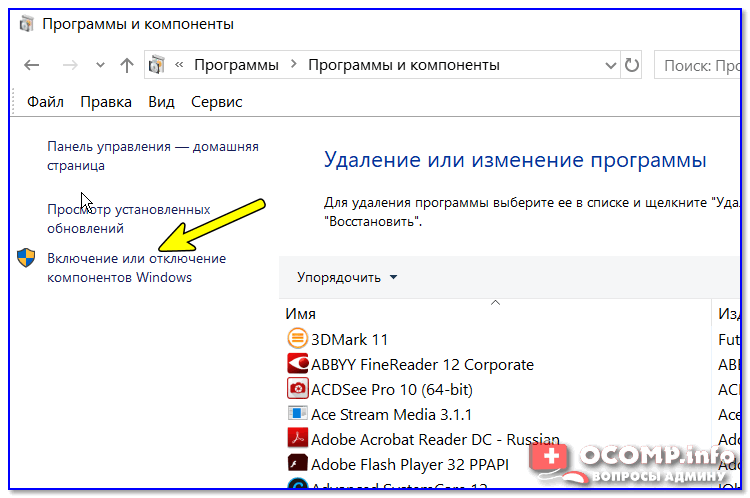Open Просмотр установленных обновлений link
This screenshot has width=750, height=498.
coord(129,219)
